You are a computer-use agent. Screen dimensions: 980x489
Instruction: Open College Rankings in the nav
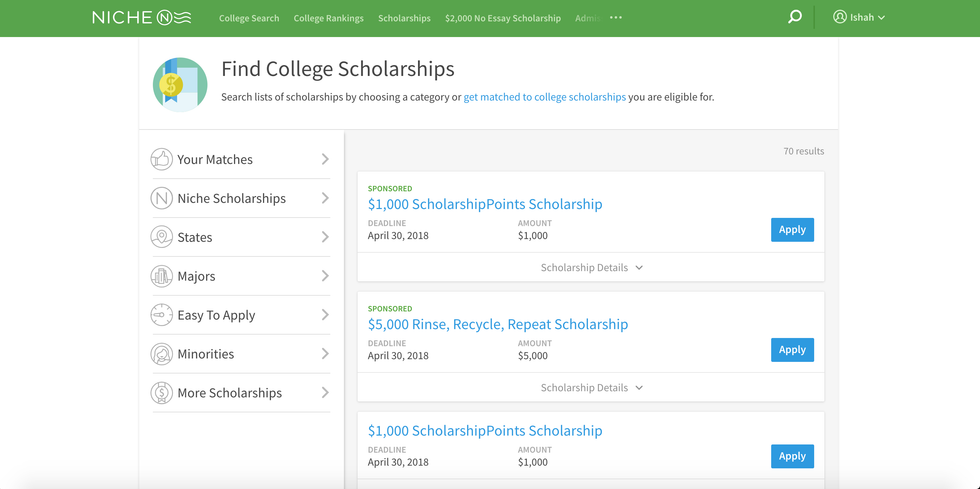click(x=328, y=18)
